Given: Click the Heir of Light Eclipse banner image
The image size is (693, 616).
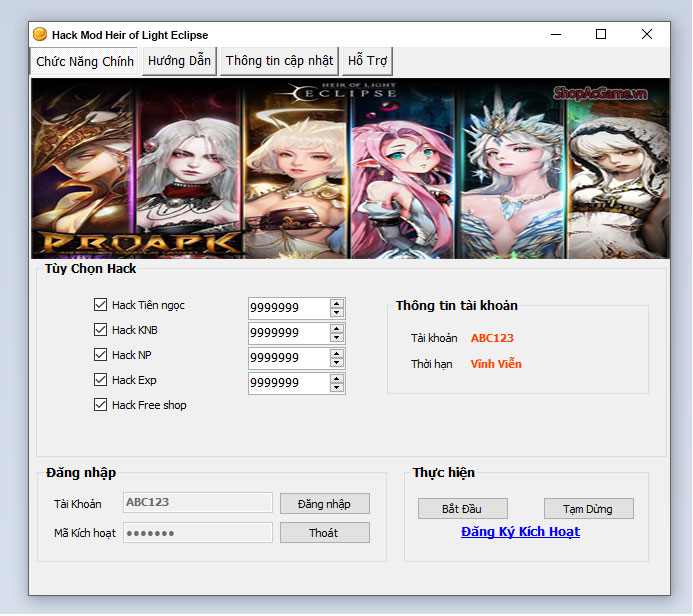Looking at the screenshot, I should click(350, 168).
